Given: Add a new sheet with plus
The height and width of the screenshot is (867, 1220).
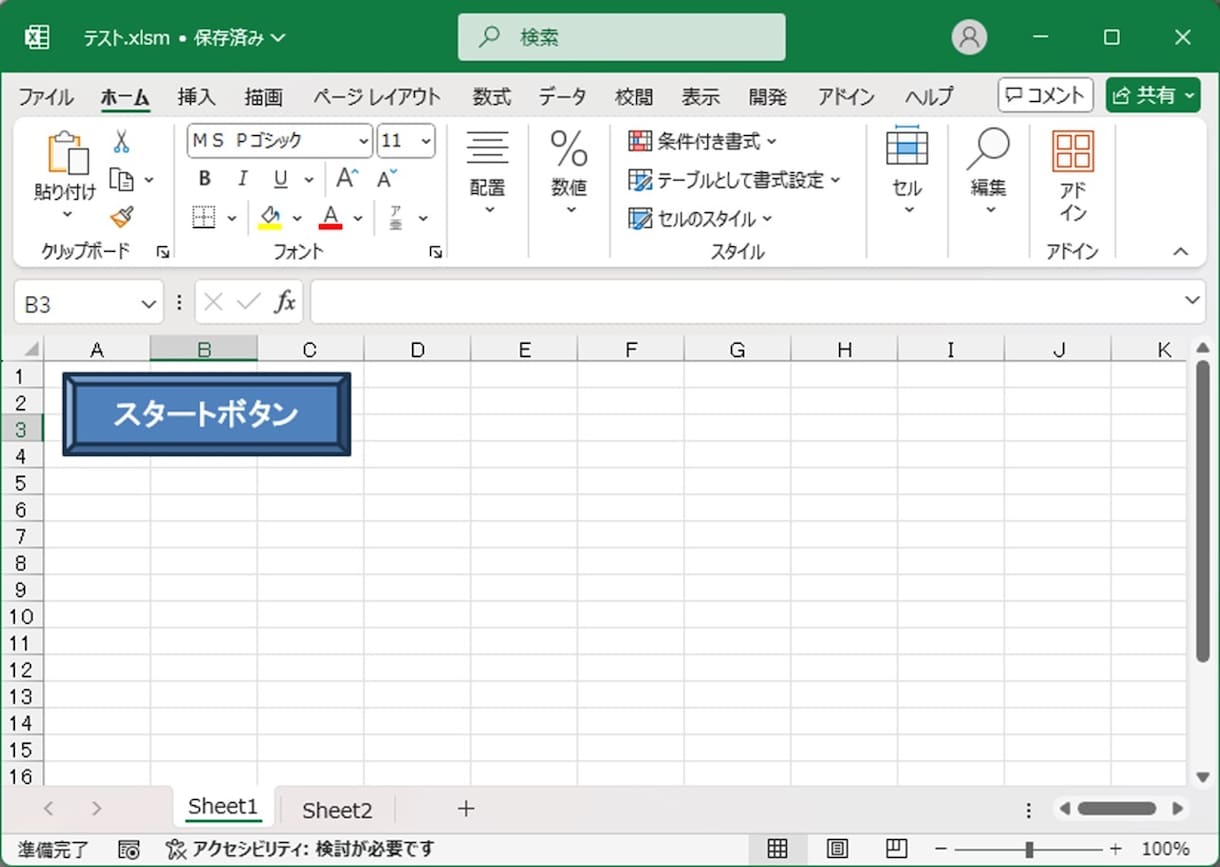Looking at the screenshot, I should coord(466,808).
